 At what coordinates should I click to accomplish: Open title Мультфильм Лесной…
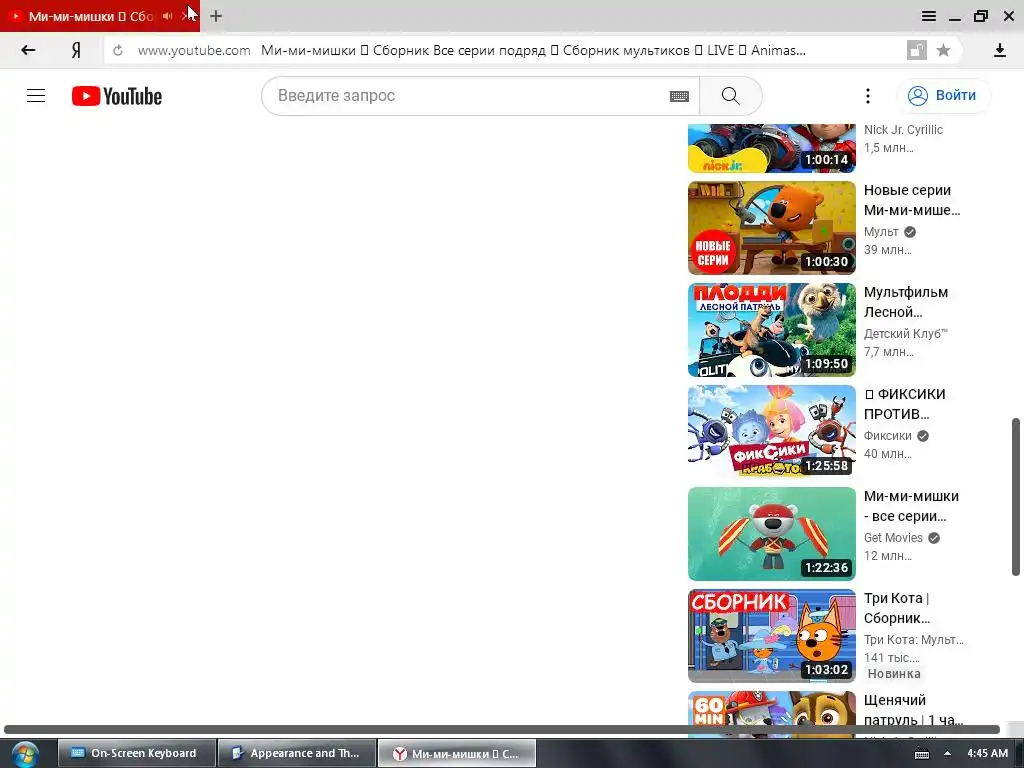[x=906, y=302]
